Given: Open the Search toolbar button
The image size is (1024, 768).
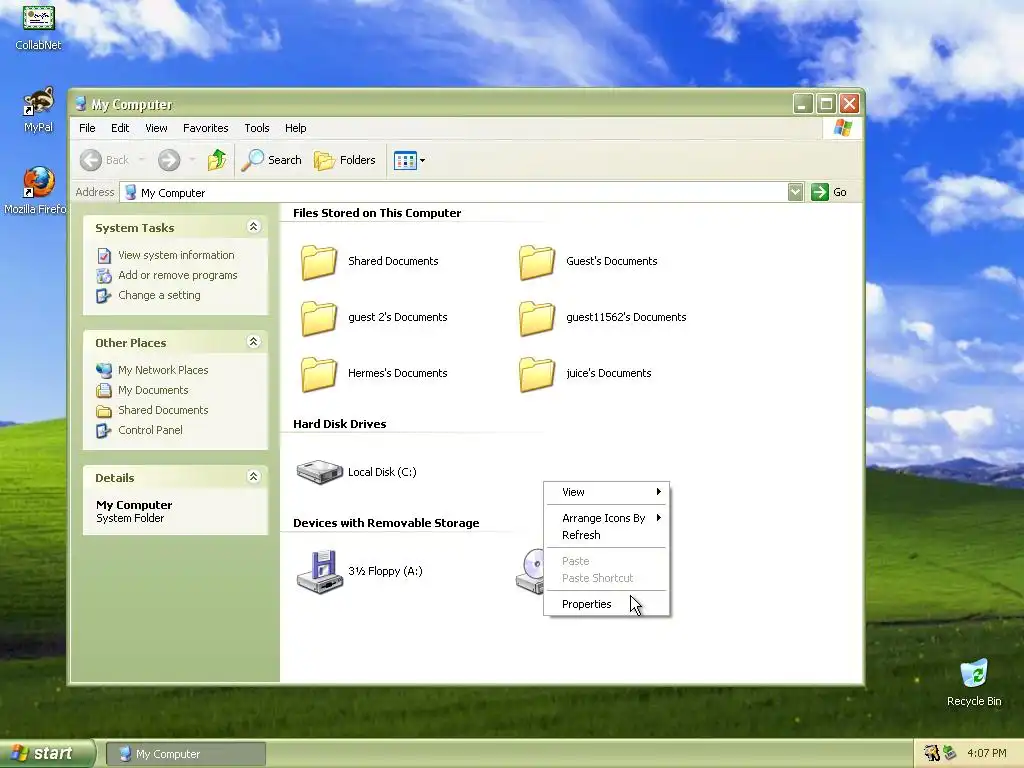Looking at the screenshot, I should click(x=272, y=160).
